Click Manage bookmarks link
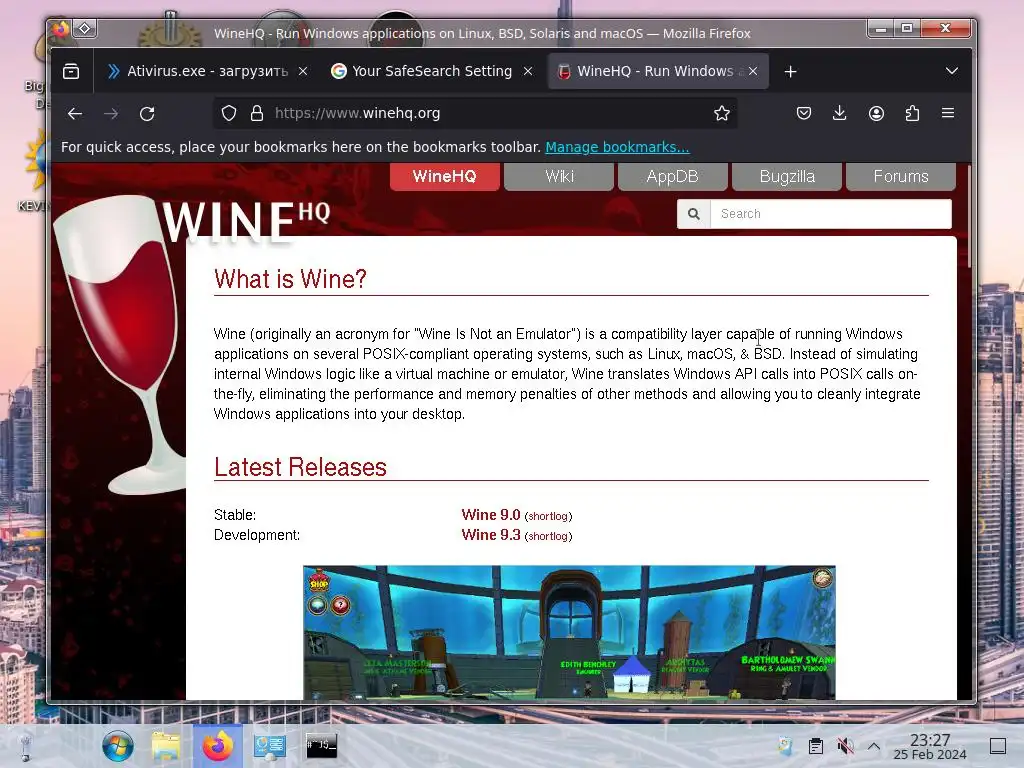This screenshot has height=768, width=1024. 617,148
